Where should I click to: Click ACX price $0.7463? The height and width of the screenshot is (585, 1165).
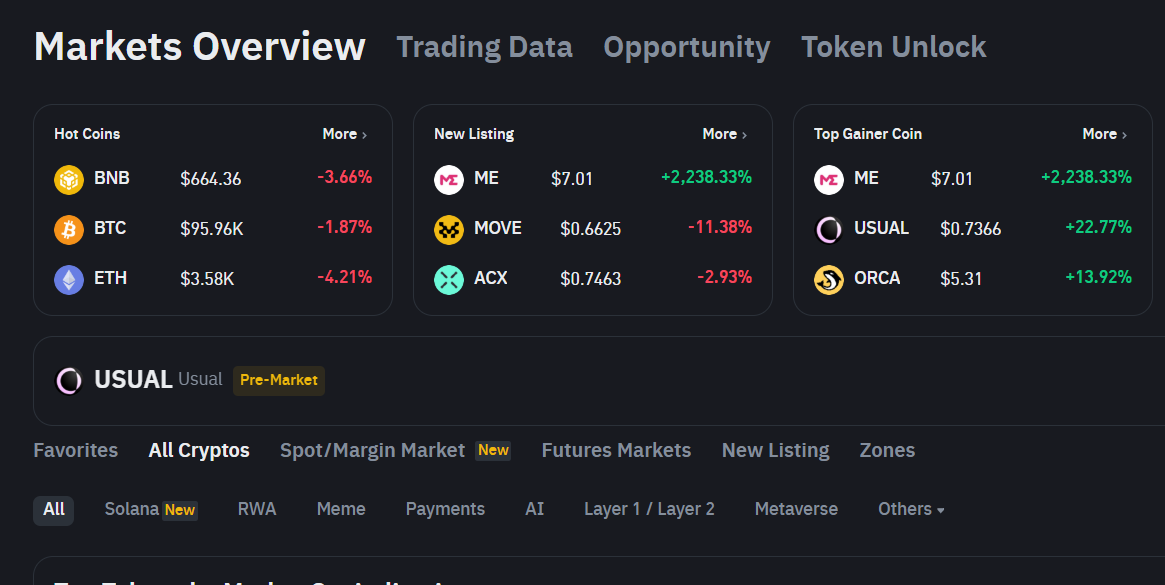[x=591, y=279]
